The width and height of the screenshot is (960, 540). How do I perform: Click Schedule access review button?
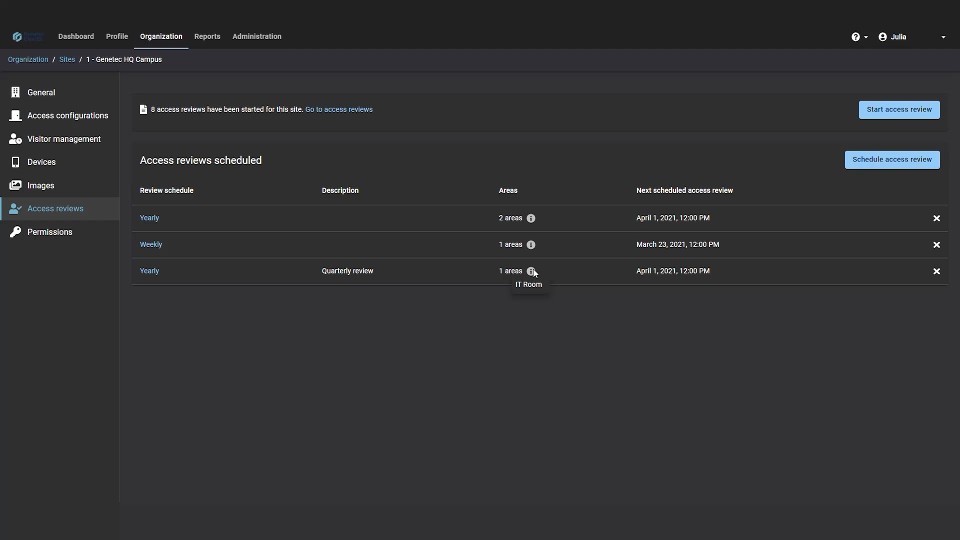pos(891,160)
